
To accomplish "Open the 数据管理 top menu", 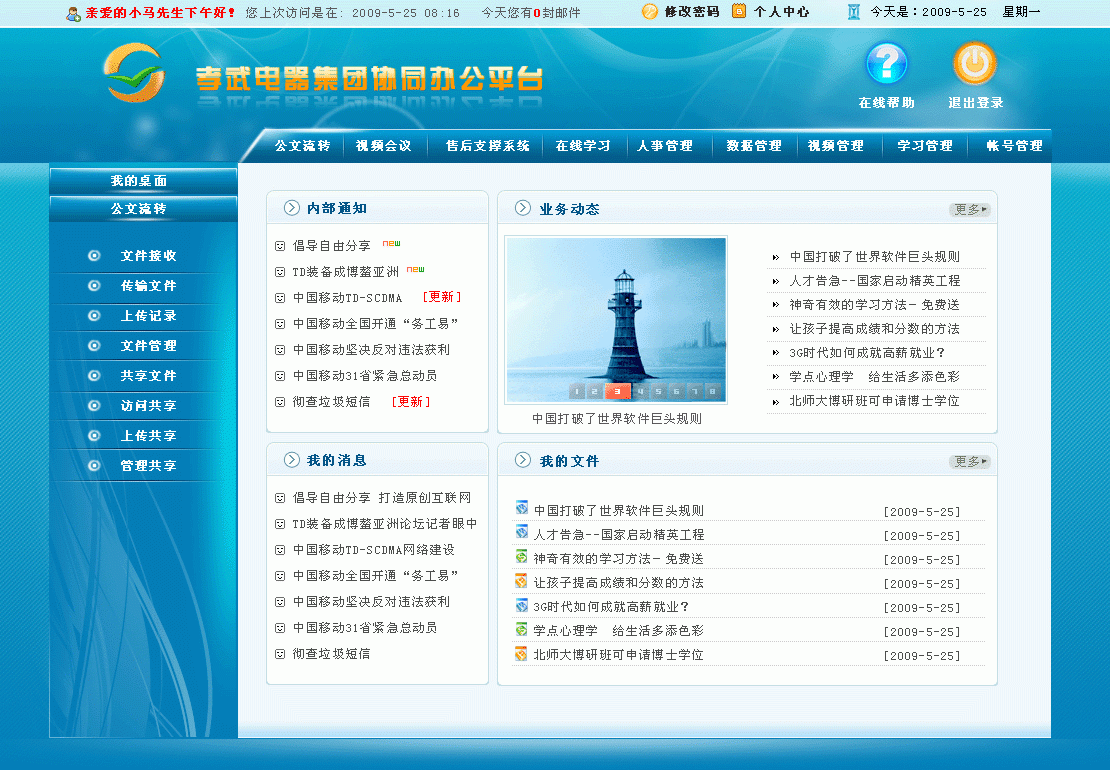I will pyautogui.click(x=754, y=146).
